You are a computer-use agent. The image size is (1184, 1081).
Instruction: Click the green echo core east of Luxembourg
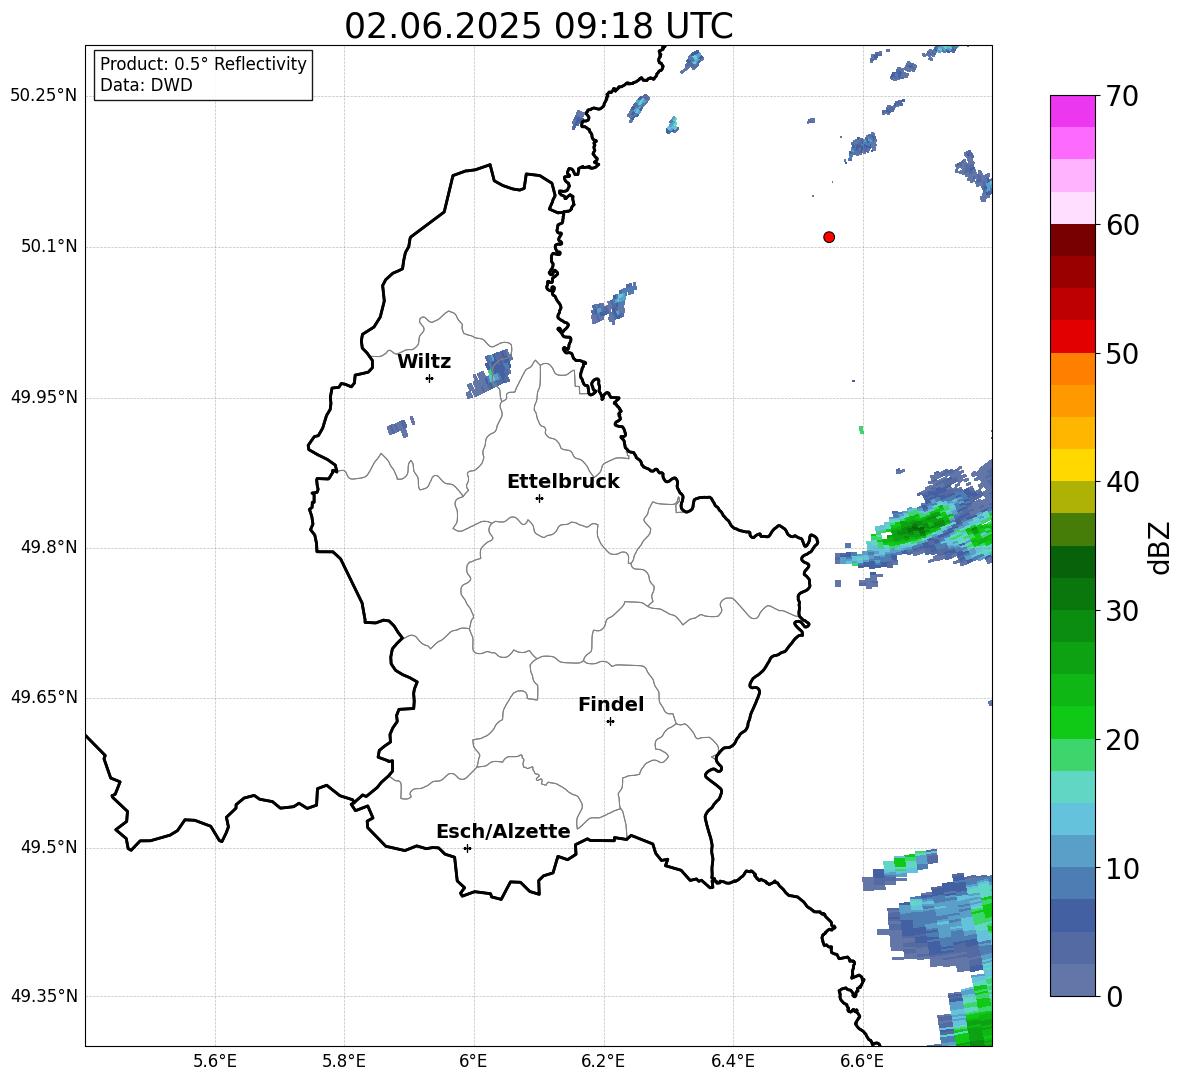coord(914,526)
